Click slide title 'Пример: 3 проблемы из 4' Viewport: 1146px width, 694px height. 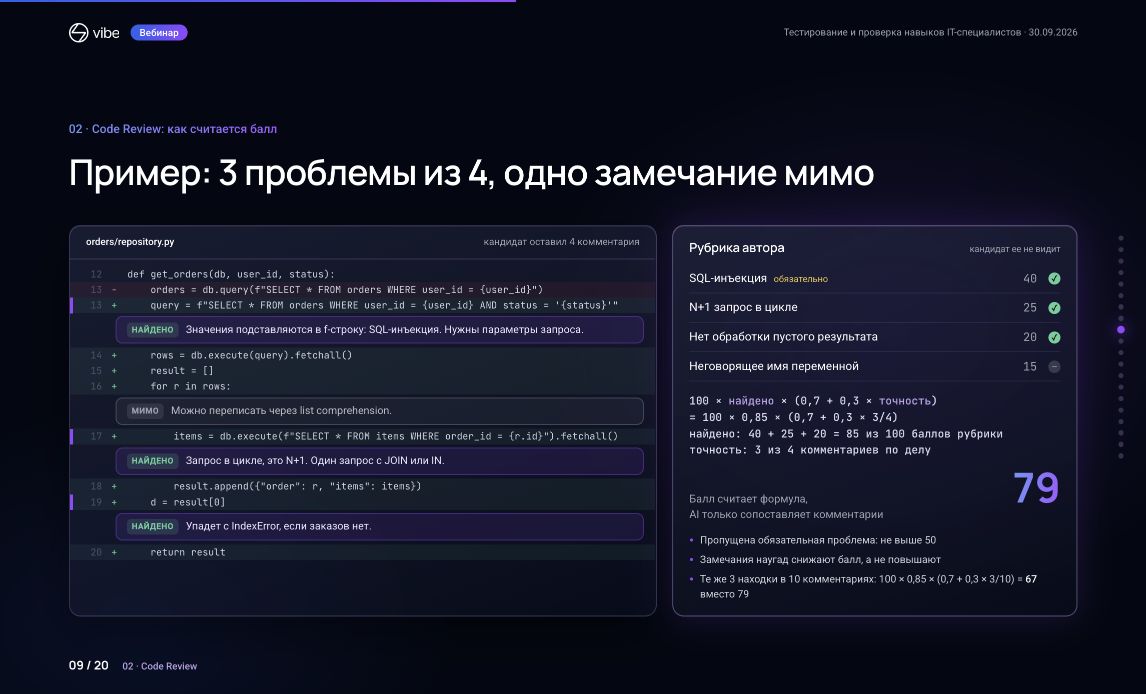click(471, 173)
